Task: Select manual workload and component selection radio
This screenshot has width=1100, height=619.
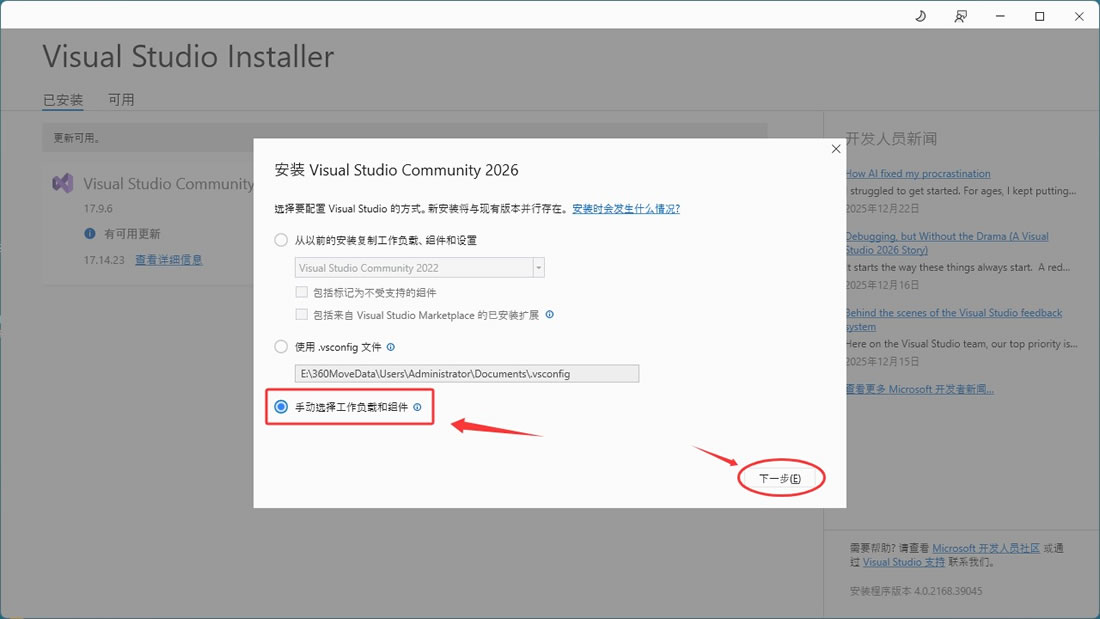Action: point(281,407)
